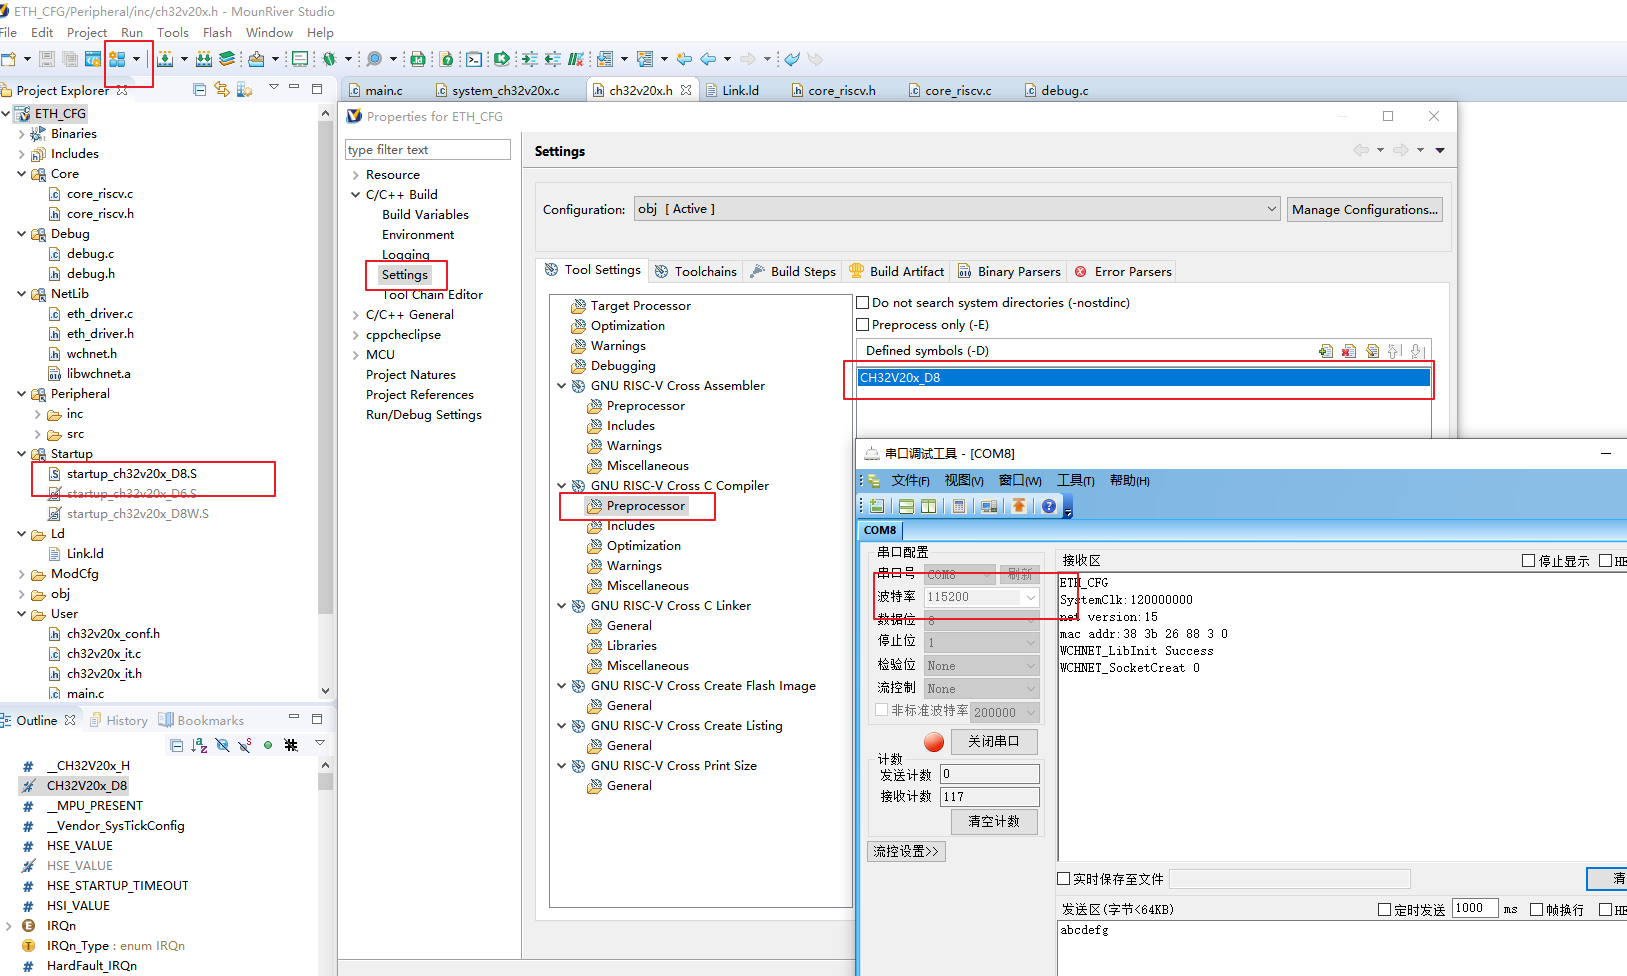The height and width of the screenshot is (976, 1627).
Task: Click 流控设置>> button
Action: (906, 851)
